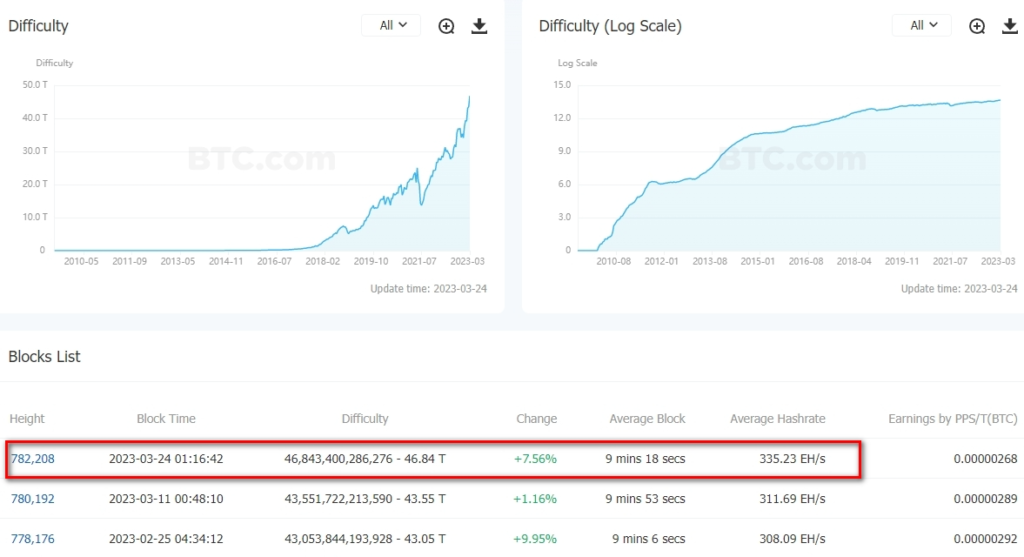Open the All dropdown on Difficulty chart

(391, 26)
